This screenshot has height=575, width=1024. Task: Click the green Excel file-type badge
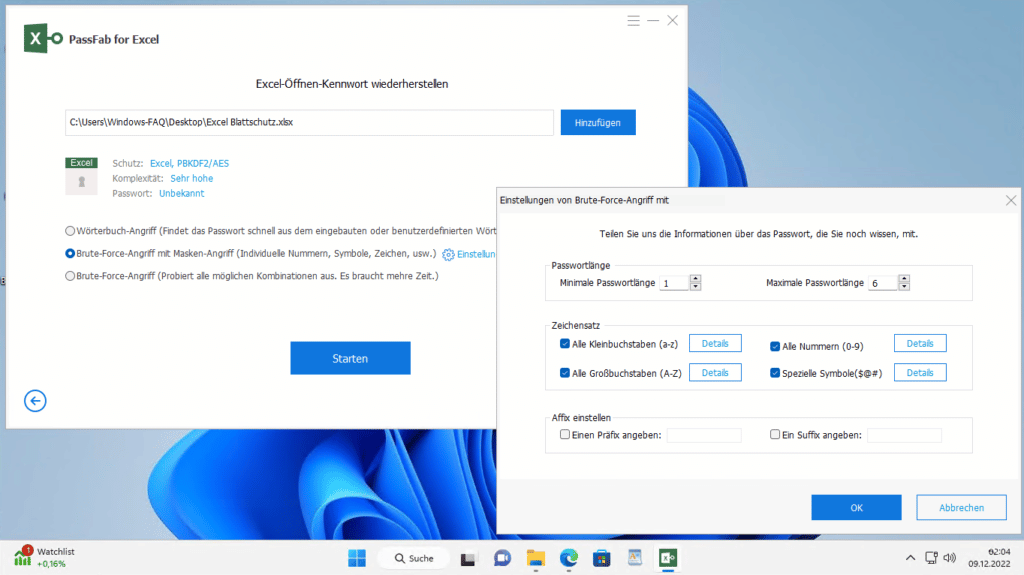81,163
